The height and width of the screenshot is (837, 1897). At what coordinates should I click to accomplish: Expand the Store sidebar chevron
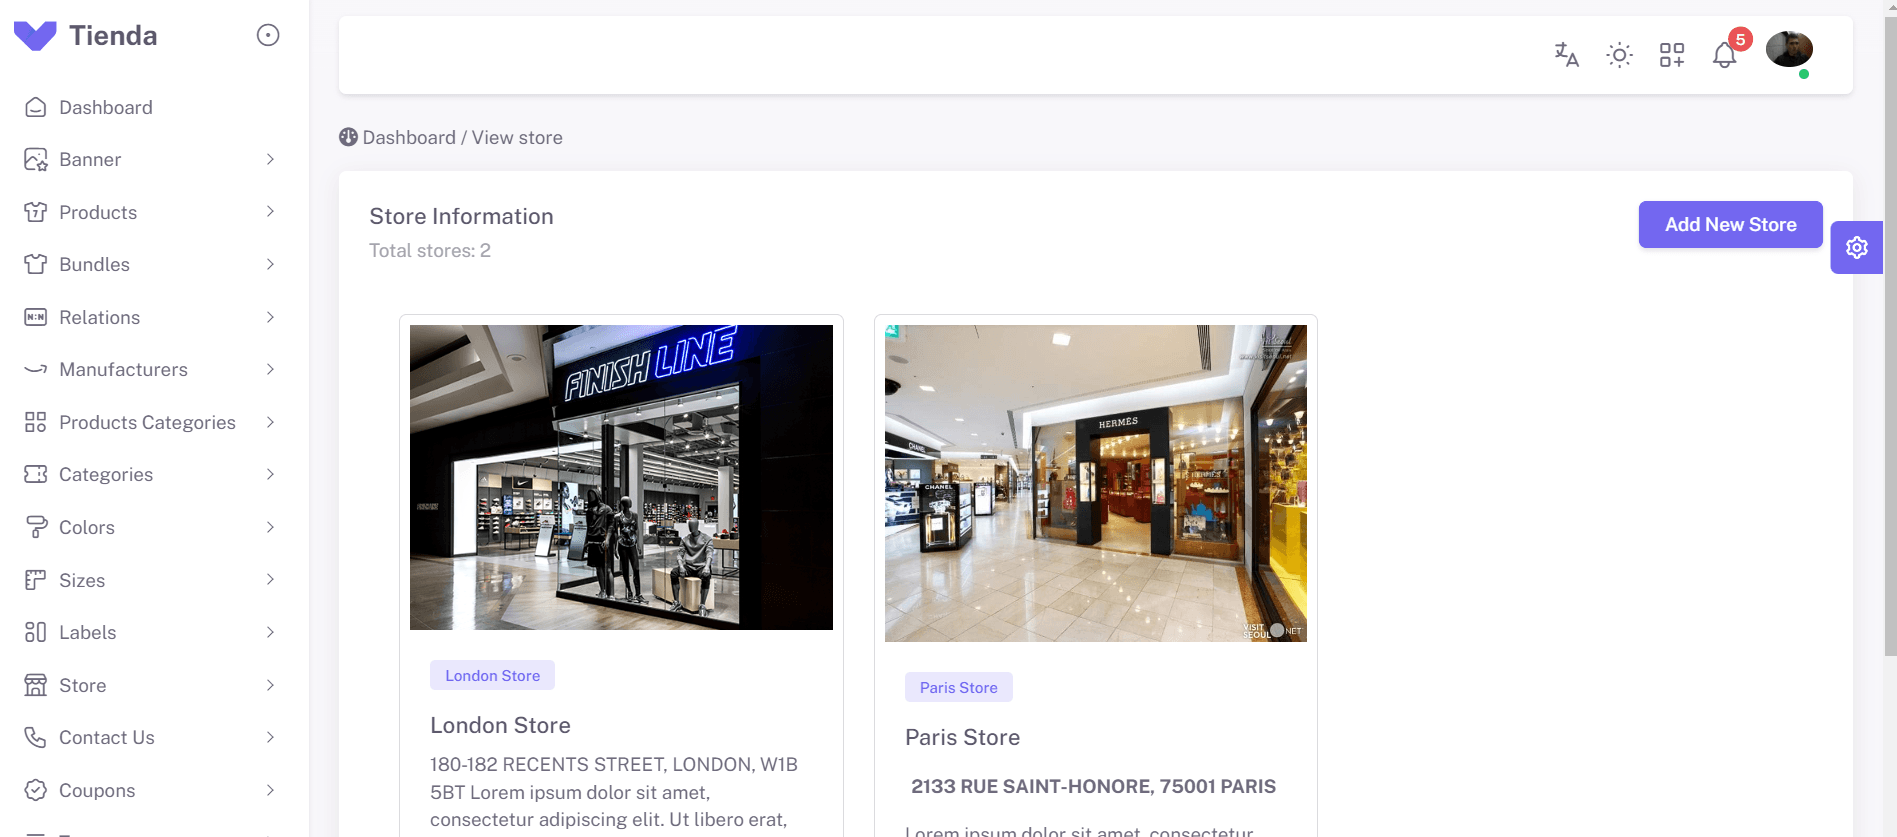pyautogui.click(x=270, y=685)
